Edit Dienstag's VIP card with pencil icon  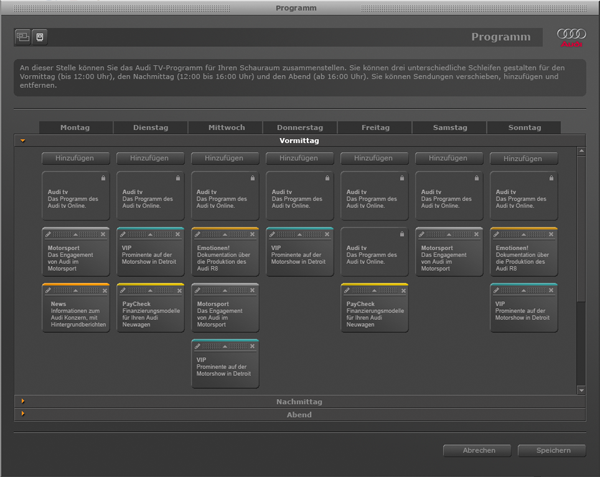click(123, 234)
